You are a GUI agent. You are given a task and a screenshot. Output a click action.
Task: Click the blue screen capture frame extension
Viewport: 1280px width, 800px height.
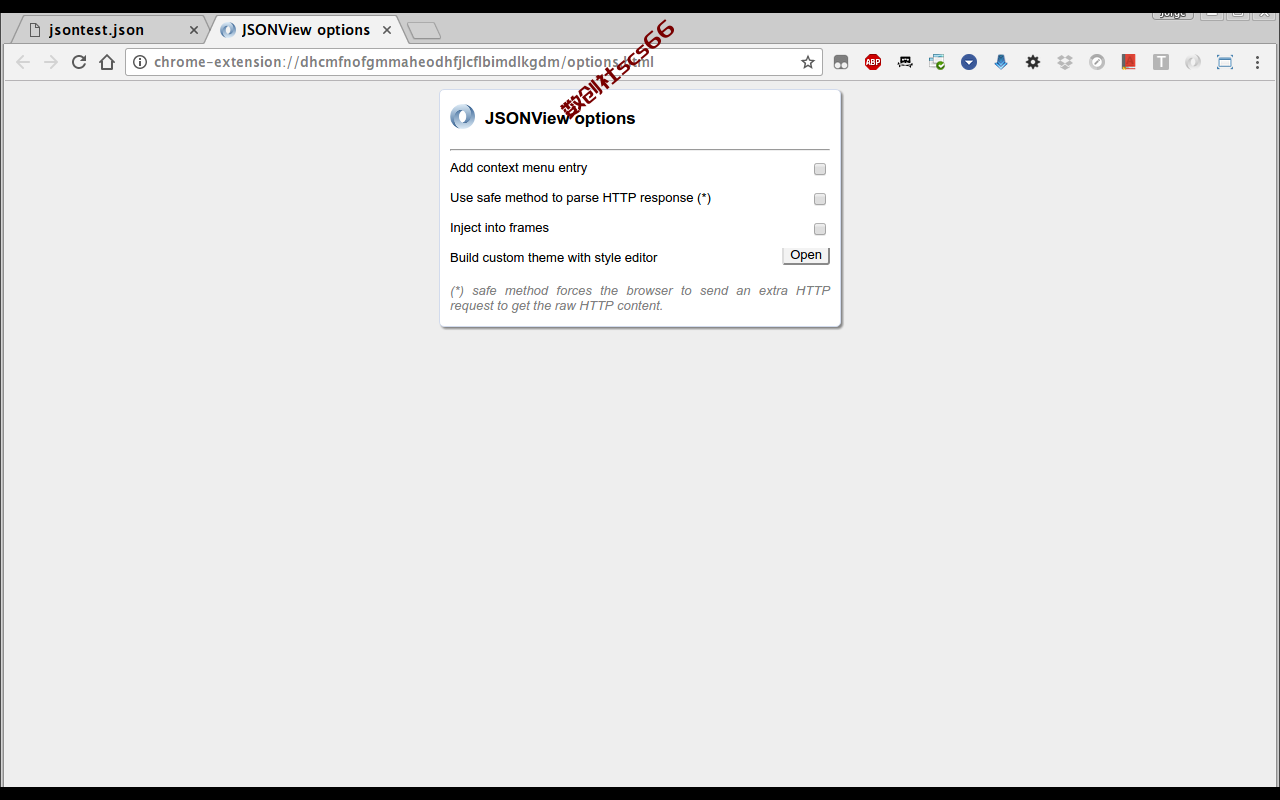(x=1225, y=62)
